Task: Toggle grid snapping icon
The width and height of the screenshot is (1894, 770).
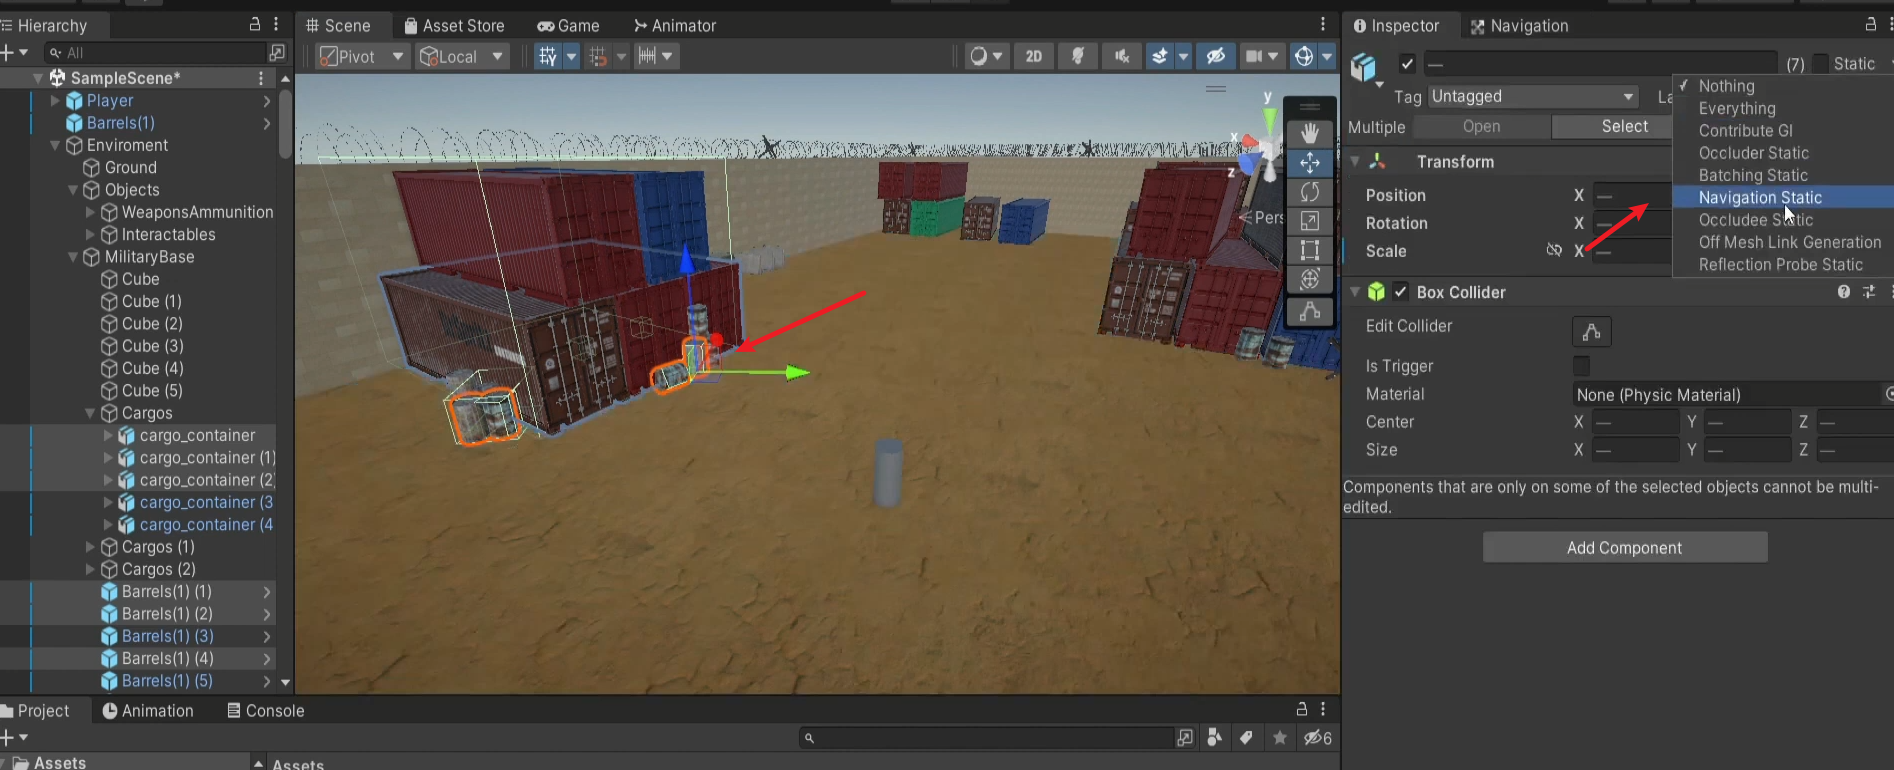Action: [597, 56]
